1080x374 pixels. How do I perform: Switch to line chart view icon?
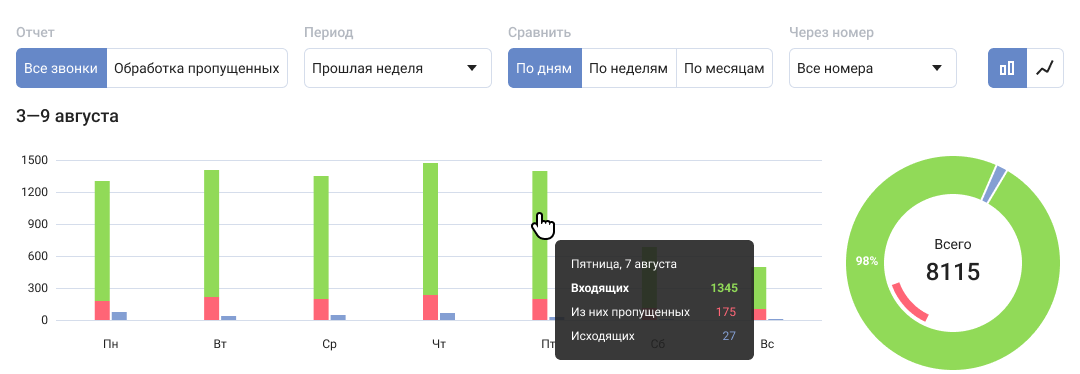(1045, 68)
